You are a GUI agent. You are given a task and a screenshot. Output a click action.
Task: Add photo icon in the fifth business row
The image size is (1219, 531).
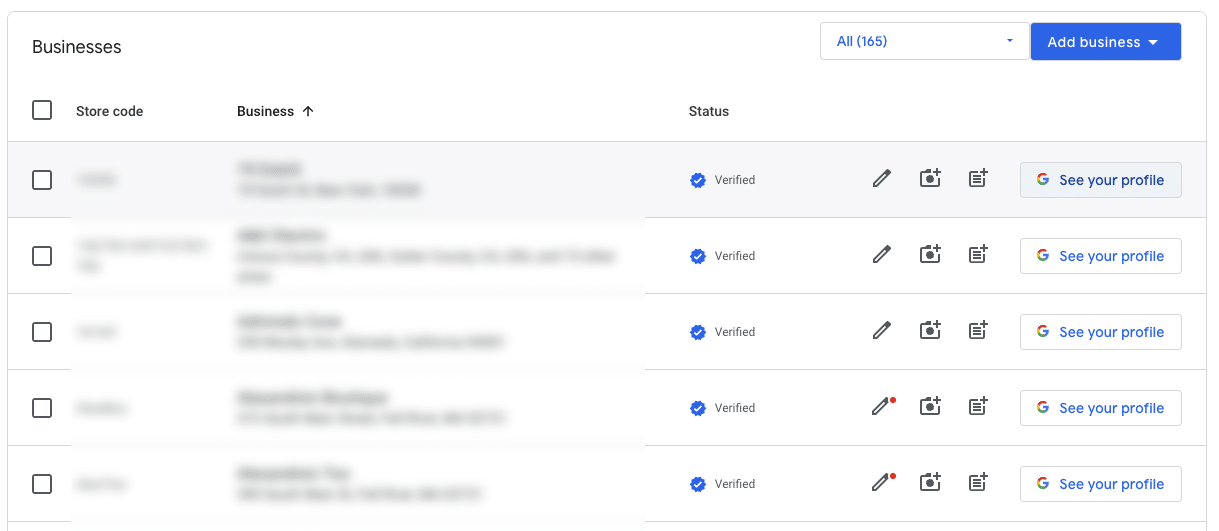930,483
